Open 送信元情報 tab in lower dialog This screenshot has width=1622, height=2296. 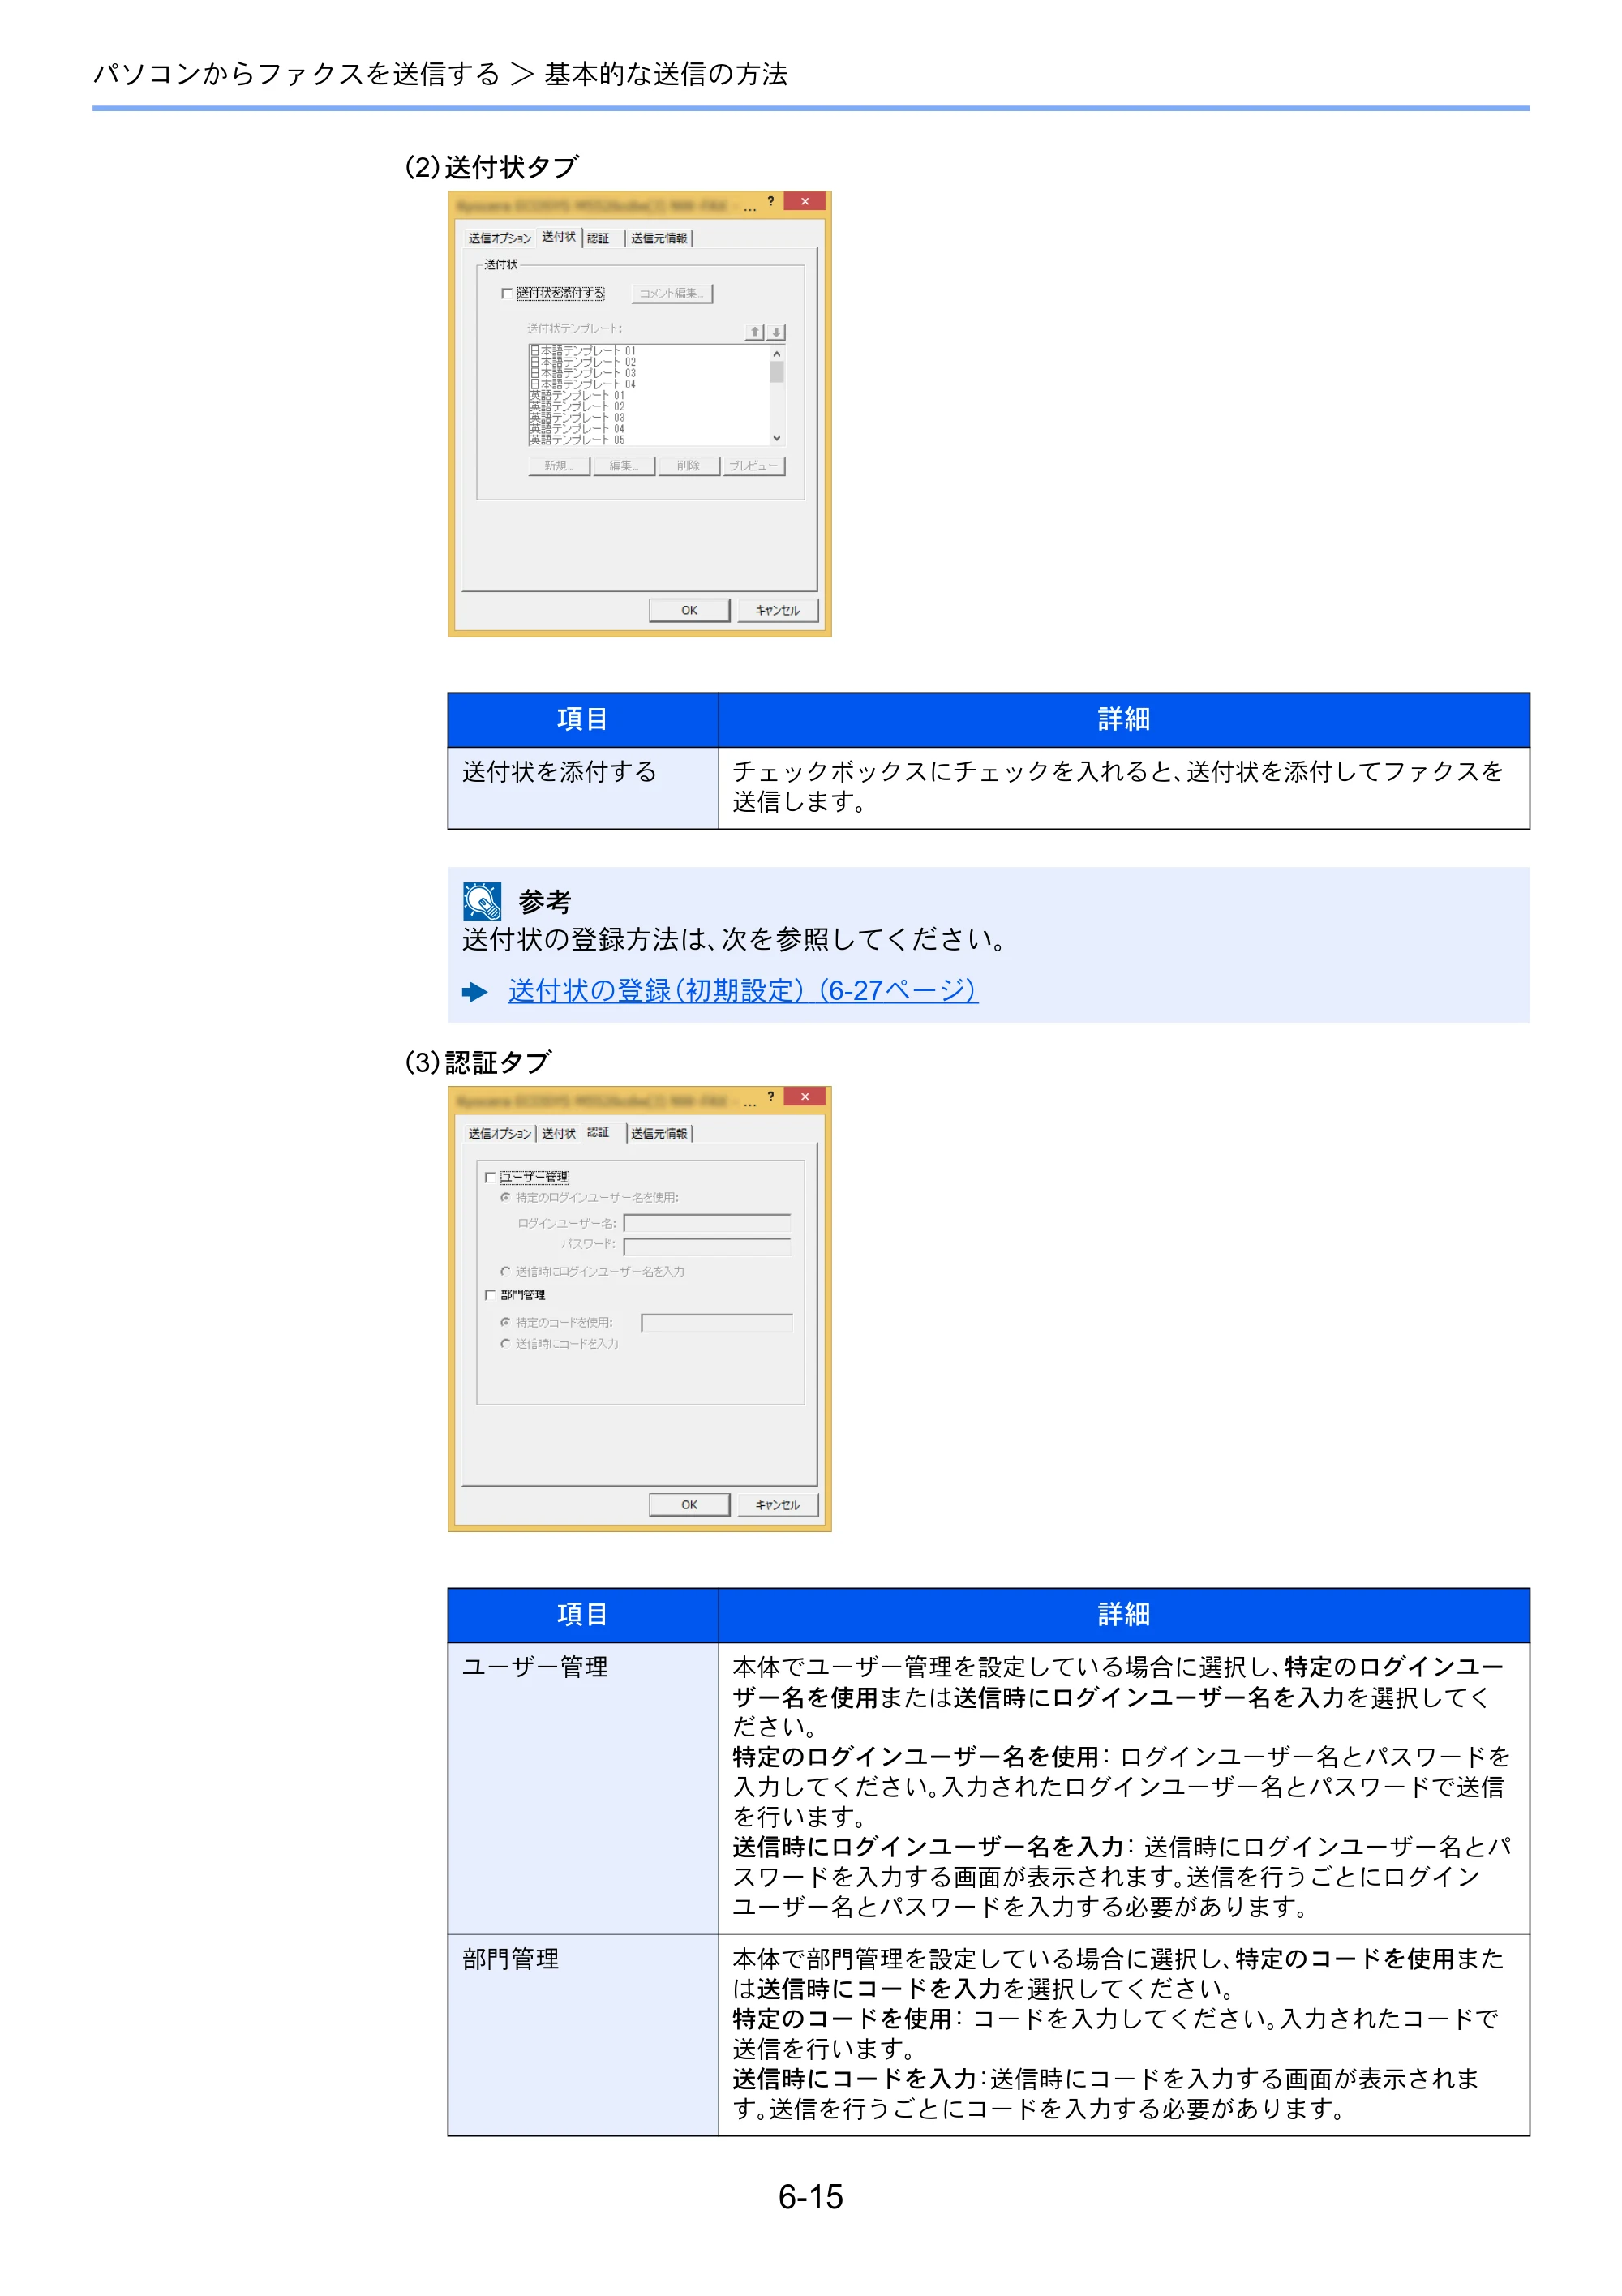[659, 1133]
